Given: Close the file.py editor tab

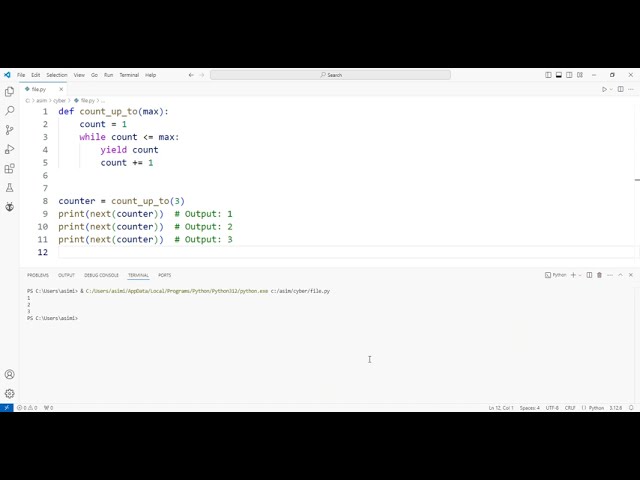Looking at the screenshot, I should click(61, 89).
